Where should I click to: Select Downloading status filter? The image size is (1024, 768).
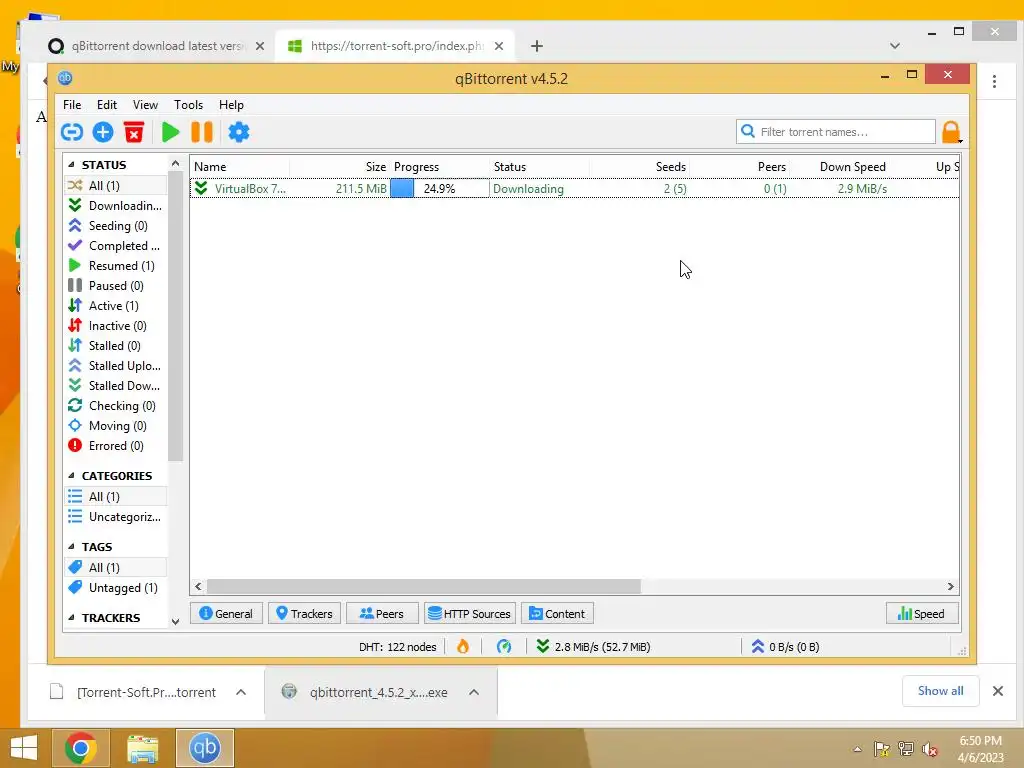pos(116,206)
